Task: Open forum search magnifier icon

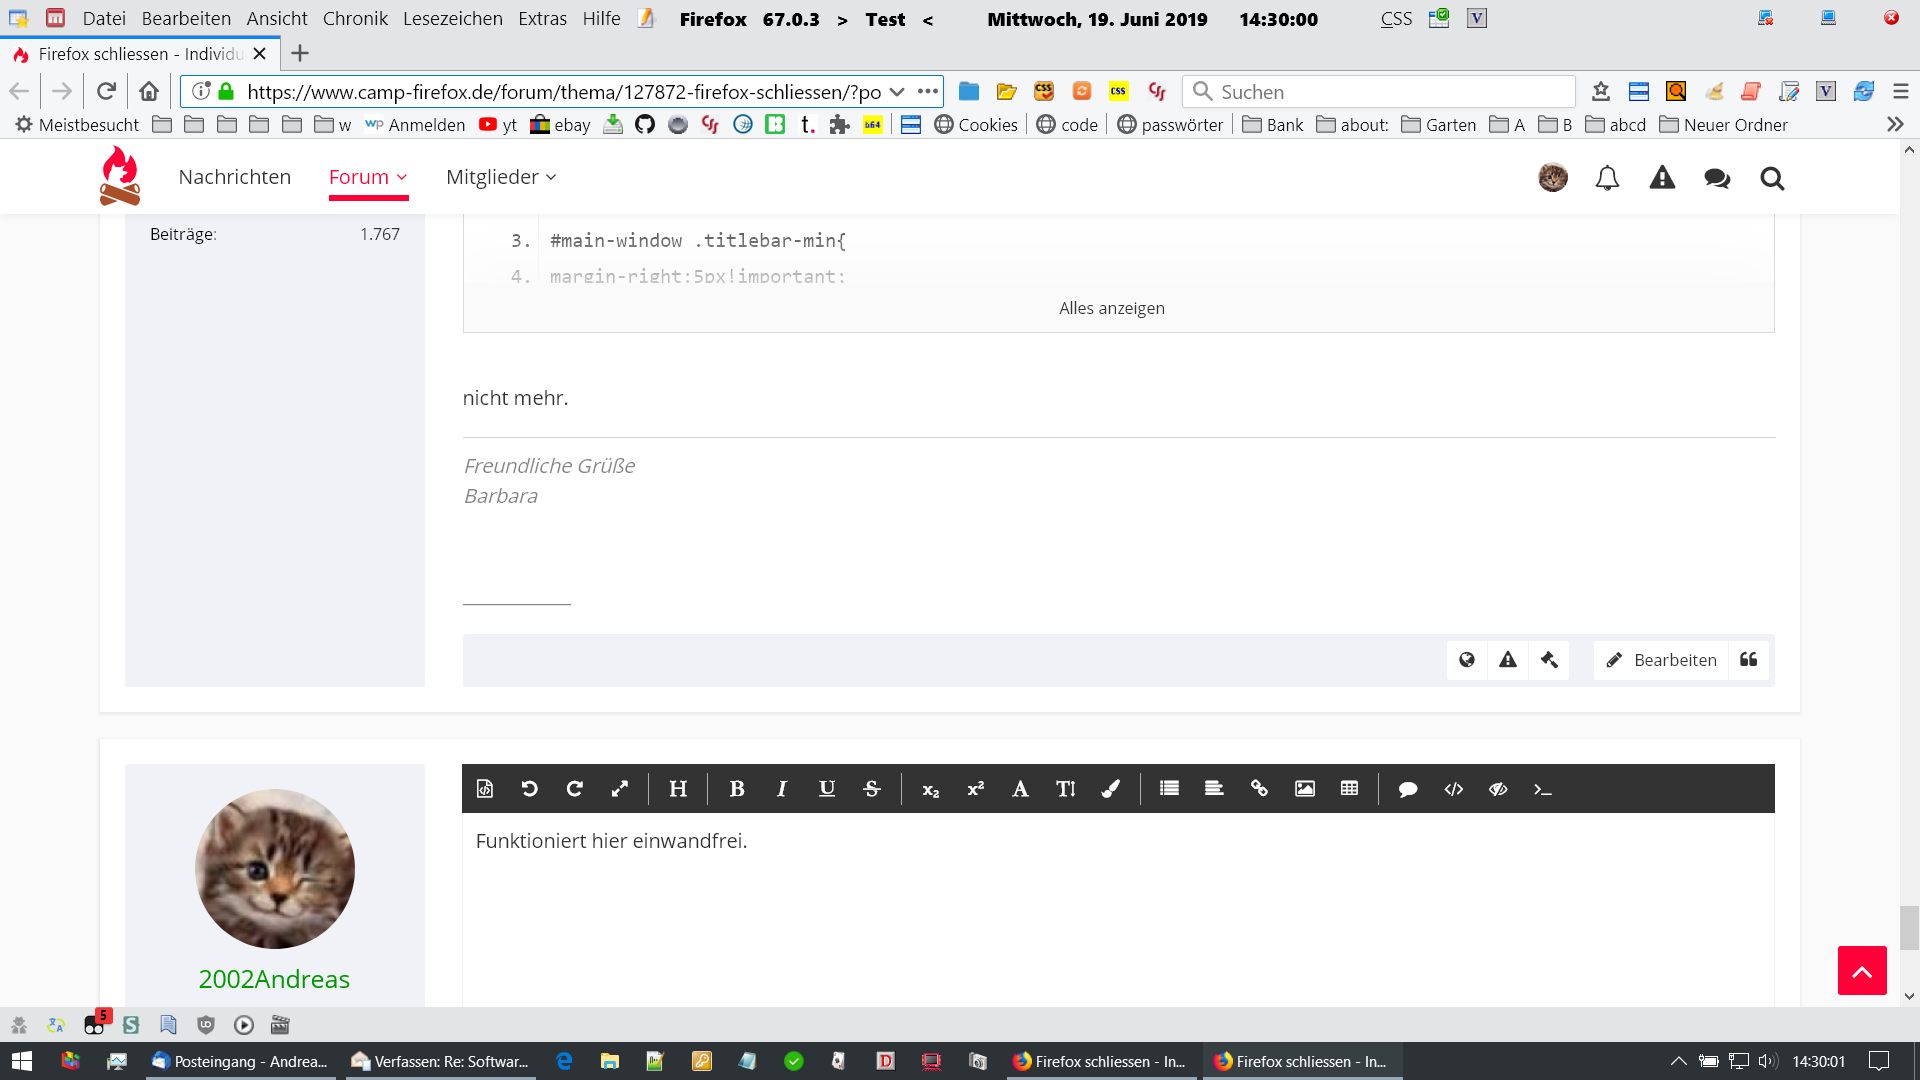Action: coord(1772,178)
